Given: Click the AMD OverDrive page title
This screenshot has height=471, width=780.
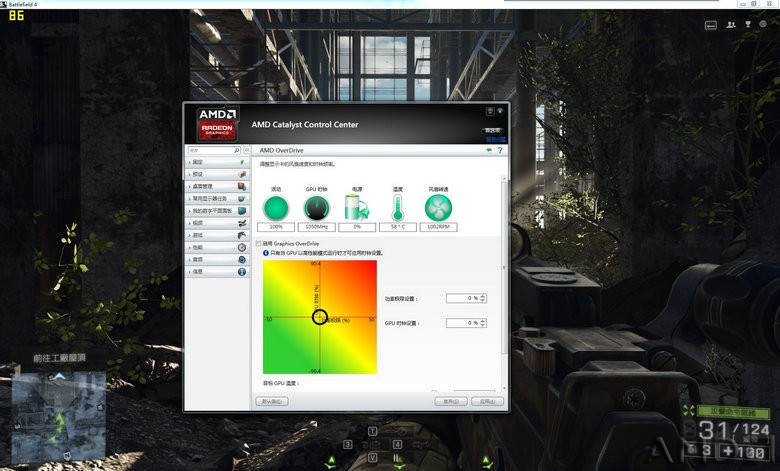Looking at the screenshot, I should click(281, 150).
